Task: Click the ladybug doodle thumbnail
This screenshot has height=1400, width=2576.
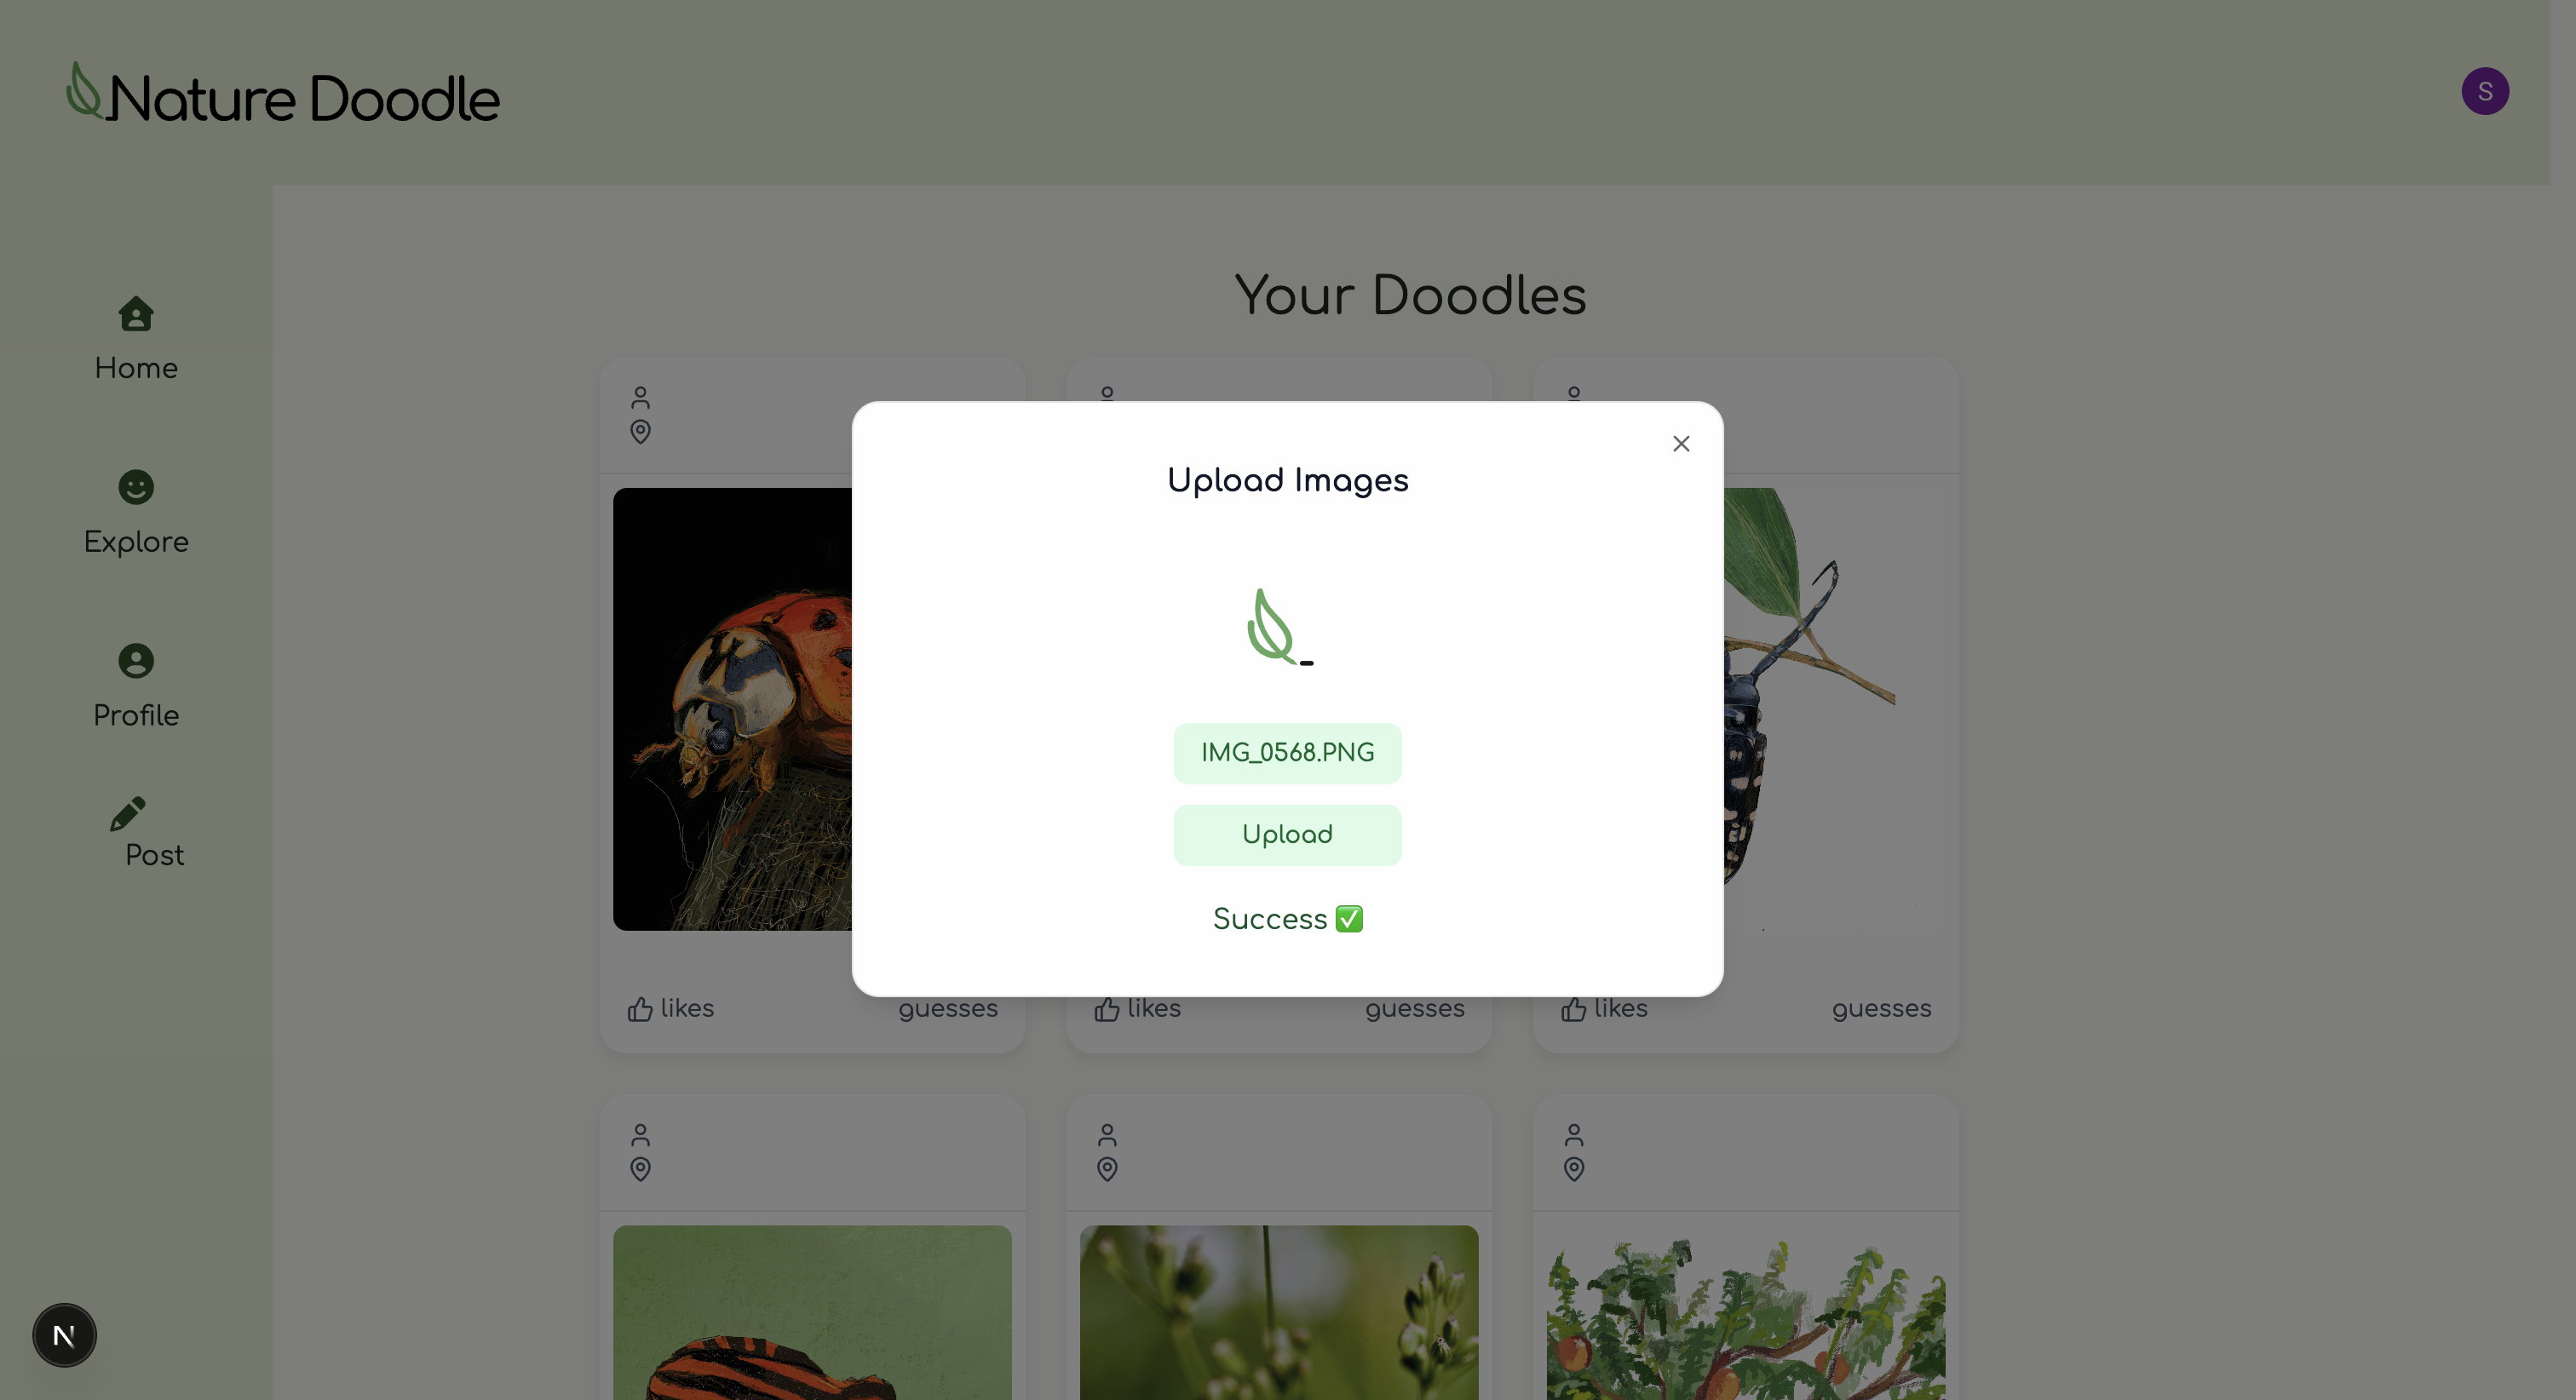Action: coord(733,709)
